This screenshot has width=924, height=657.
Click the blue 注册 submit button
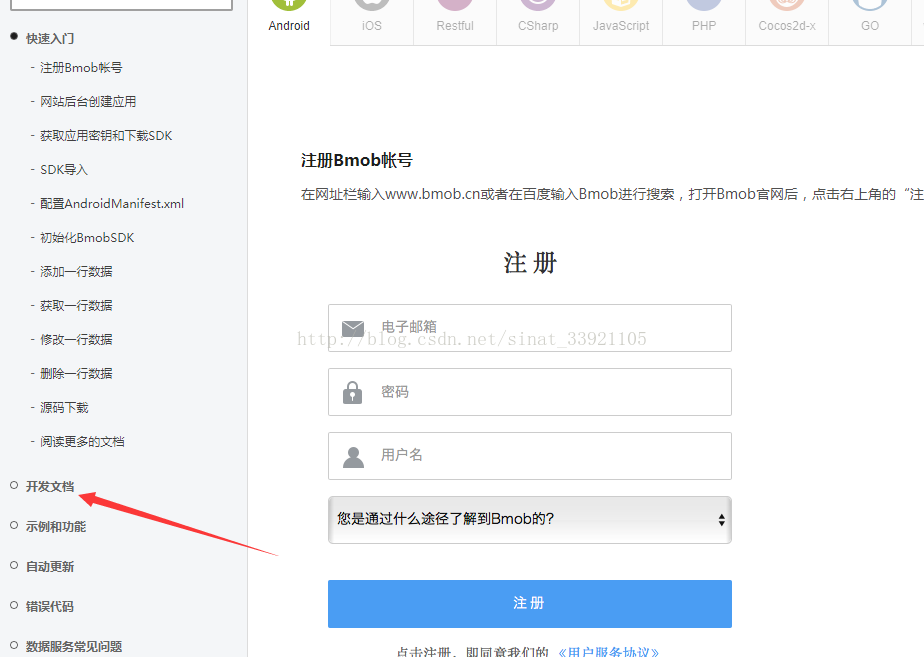click(530, 604)
